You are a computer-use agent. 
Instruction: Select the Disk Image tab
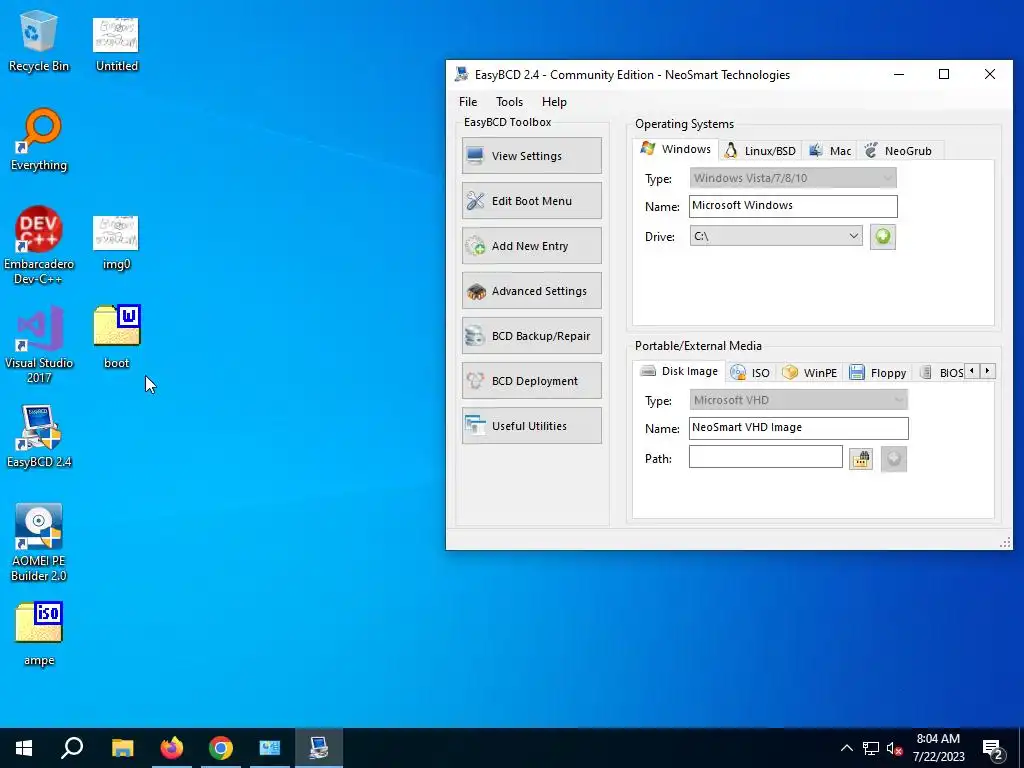click(x=679, y=371)
